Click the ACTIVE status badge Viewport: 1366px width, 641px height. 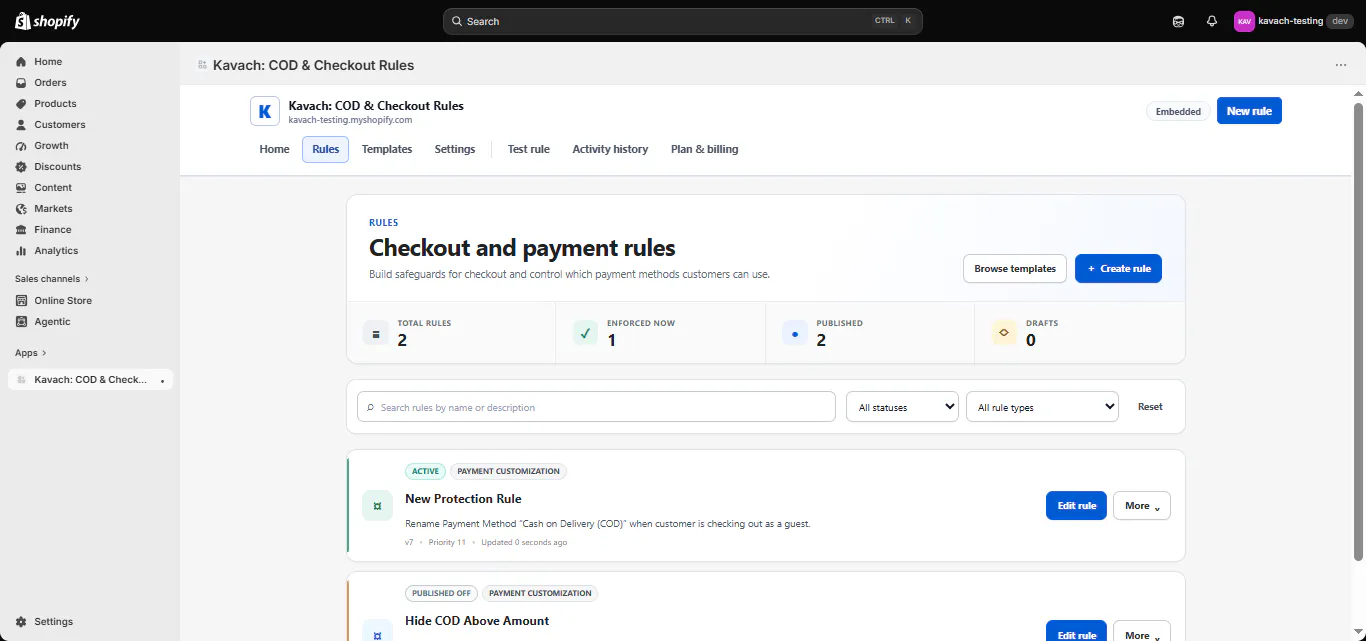point(425,471)
